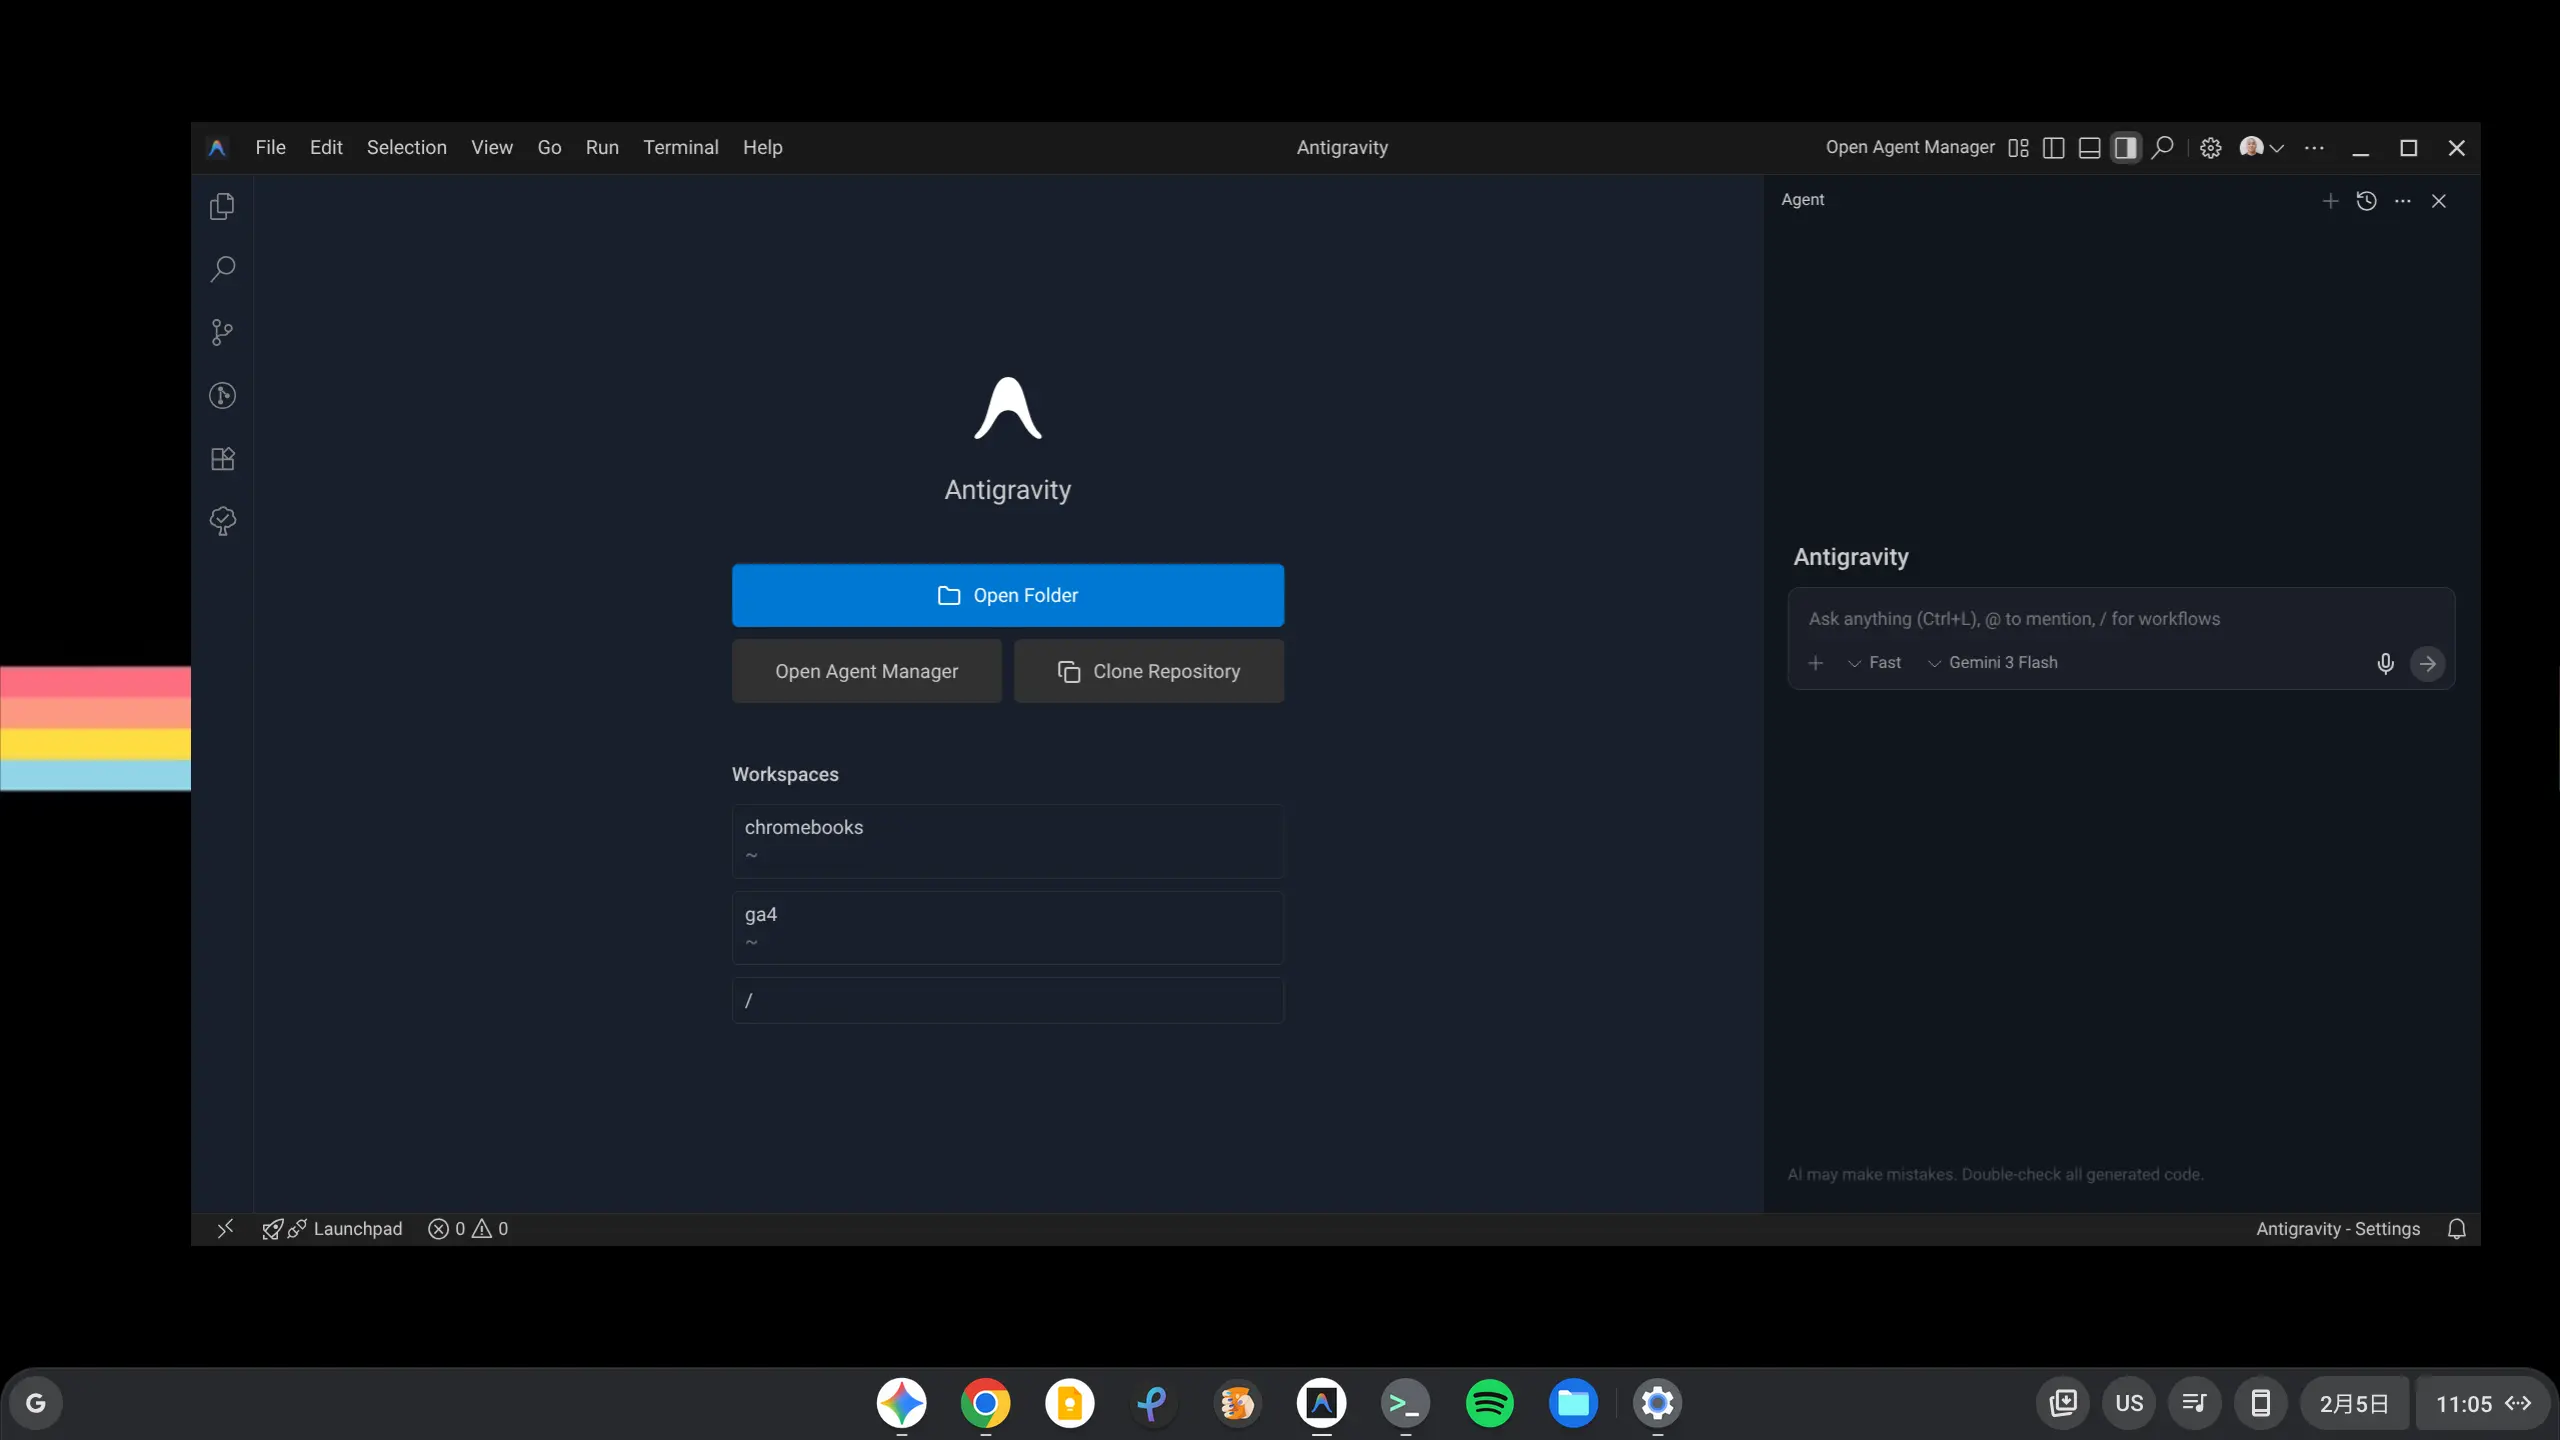Toggle the Agent secondary side bar
This screenshot has width=2560, height=1440.
[2125, 148]
